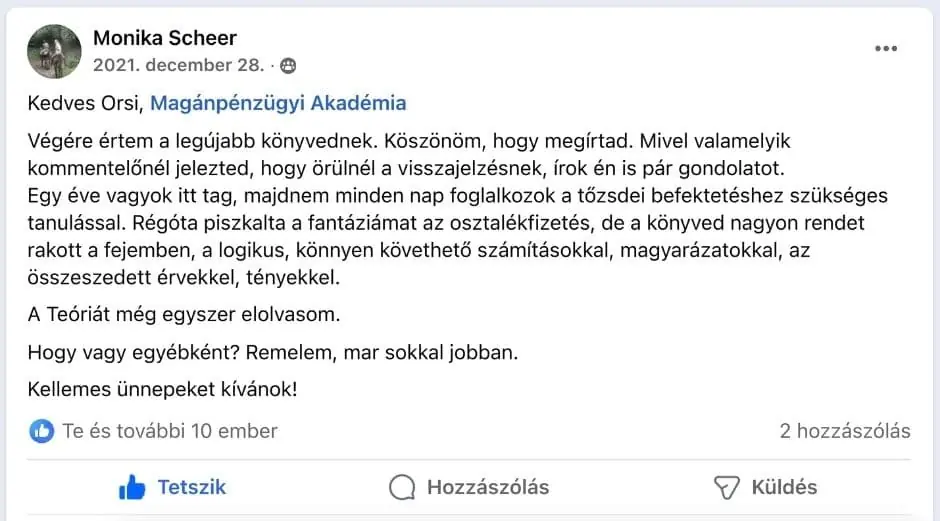Click the audience privacy icon beside date
Viewport: 940px width, 521px height.
click(288, 67)
